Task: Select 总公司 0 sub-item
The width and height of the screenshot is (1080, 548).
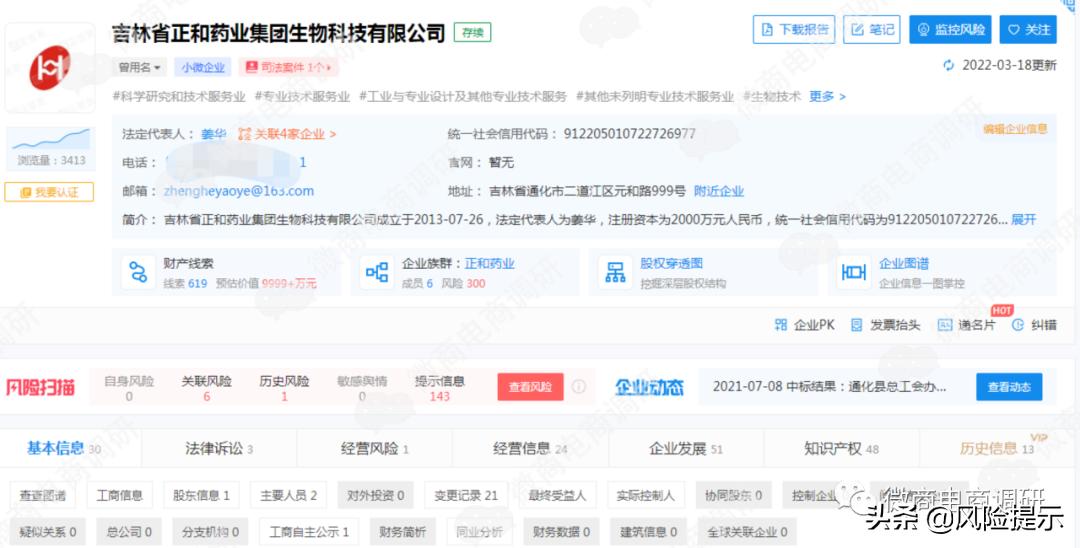Action: coord(129,532)
